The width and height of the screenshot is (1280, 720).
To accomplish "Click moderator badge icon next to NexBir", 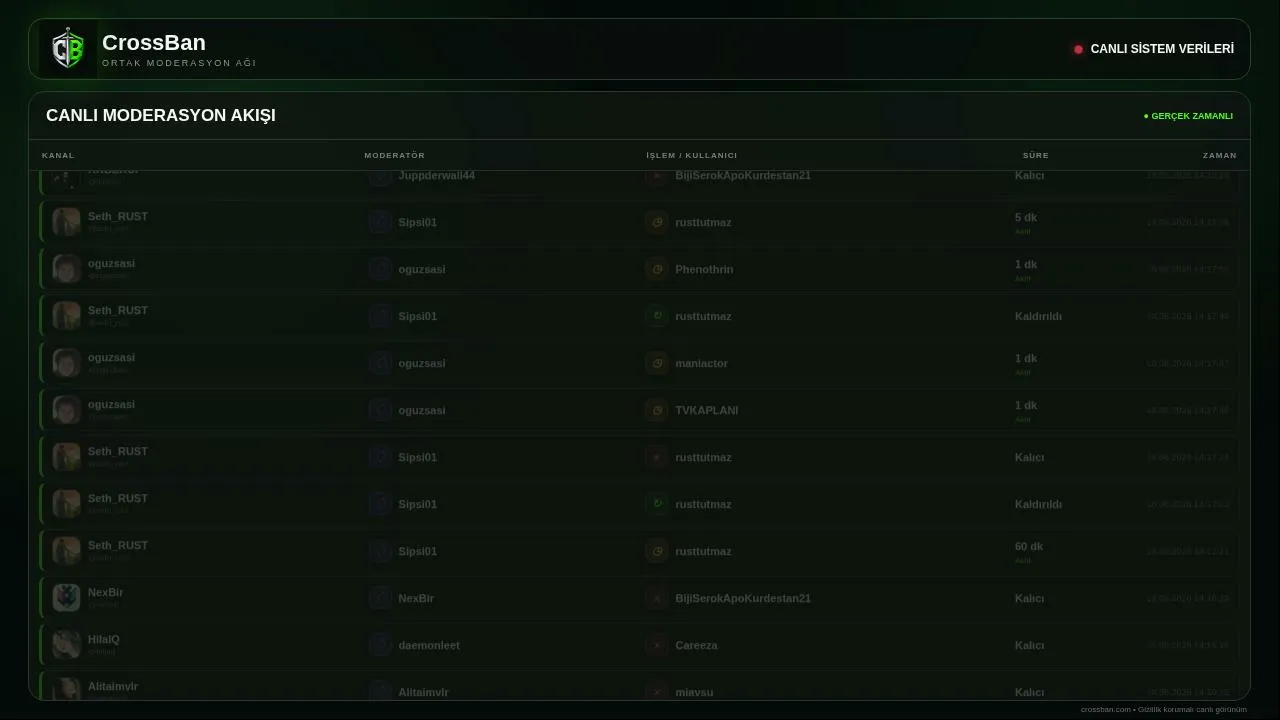I will click(380, 598).
